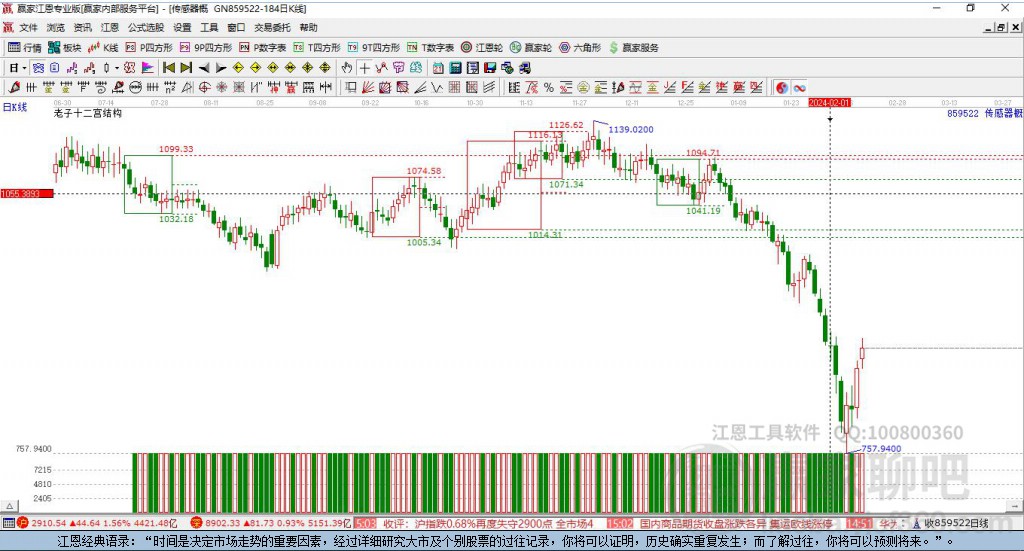Click the red 2024-02-01 date marker
The width and height of the screenshot is (1024, 551).
(x=829, y=103)
